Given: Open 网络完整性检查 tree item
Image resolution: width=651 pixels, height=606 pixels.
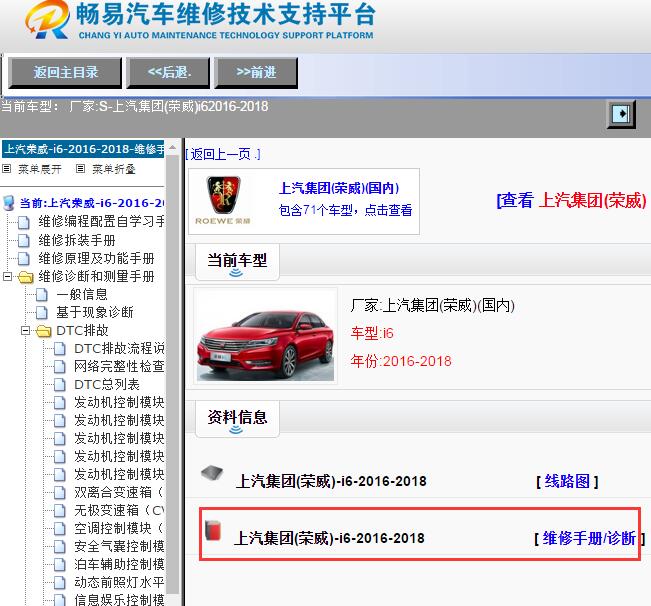Looking at the screenshot, I should [119, 367].
